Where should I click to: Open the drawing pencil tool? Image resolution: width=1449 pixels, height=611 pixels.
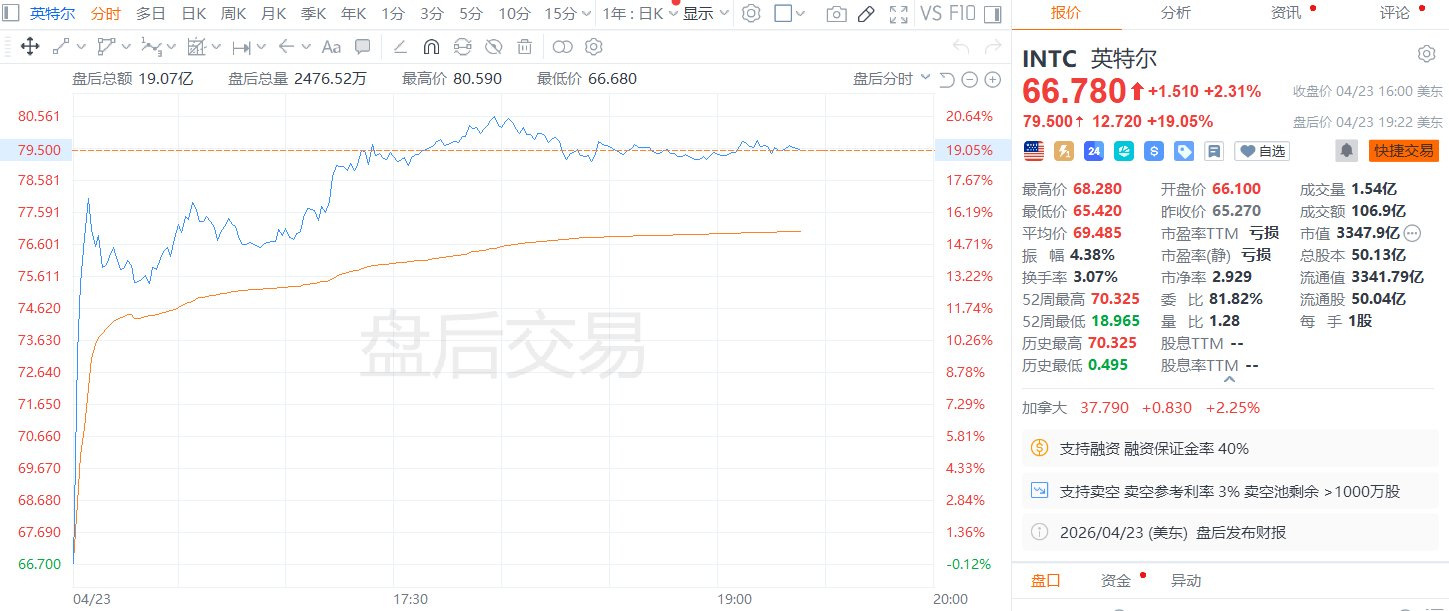click(866, 15)
